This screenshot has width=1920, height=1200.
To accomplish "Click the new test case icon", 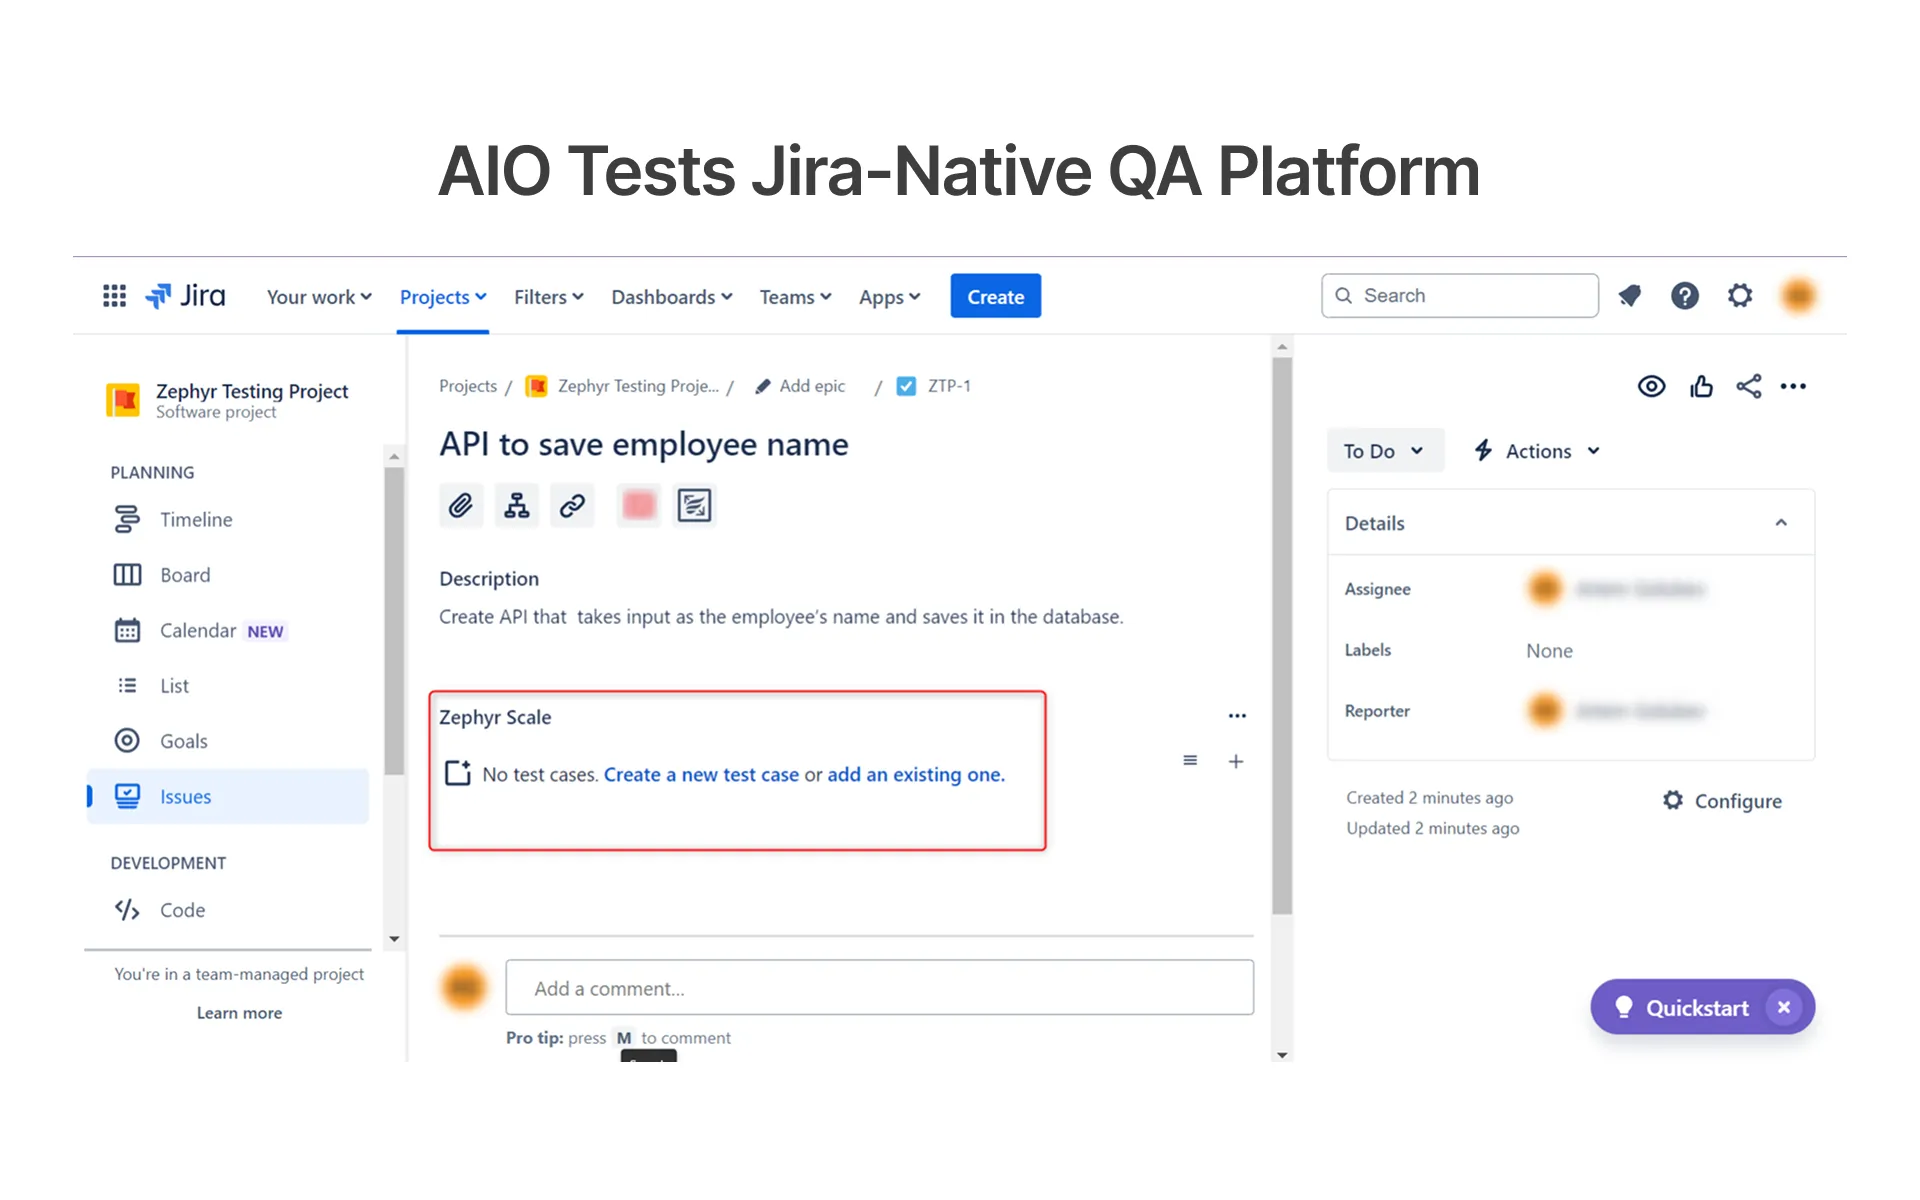I will point(458,773).
